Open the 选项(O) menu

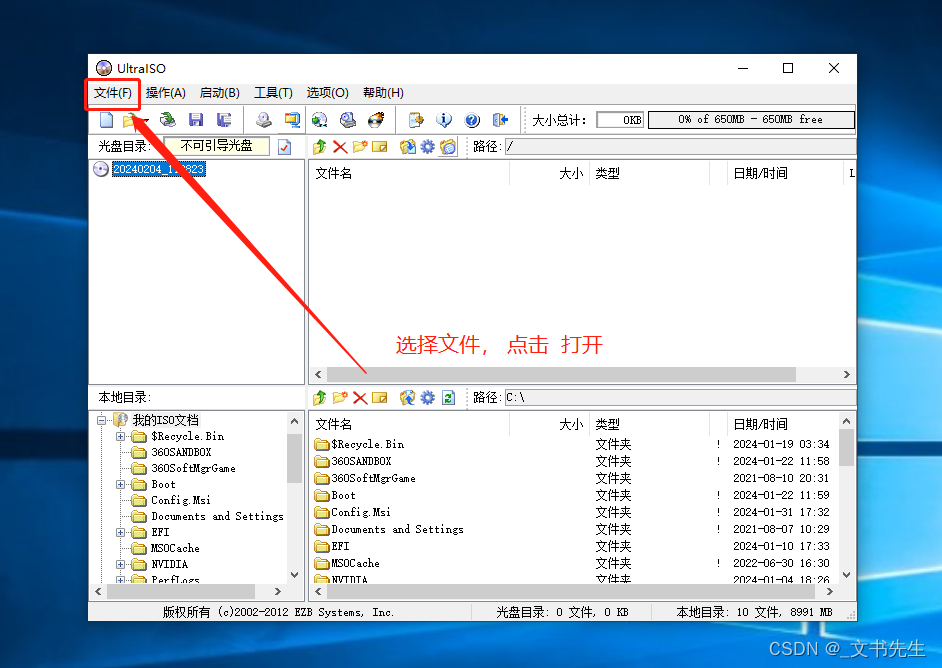tap(327, 93)
